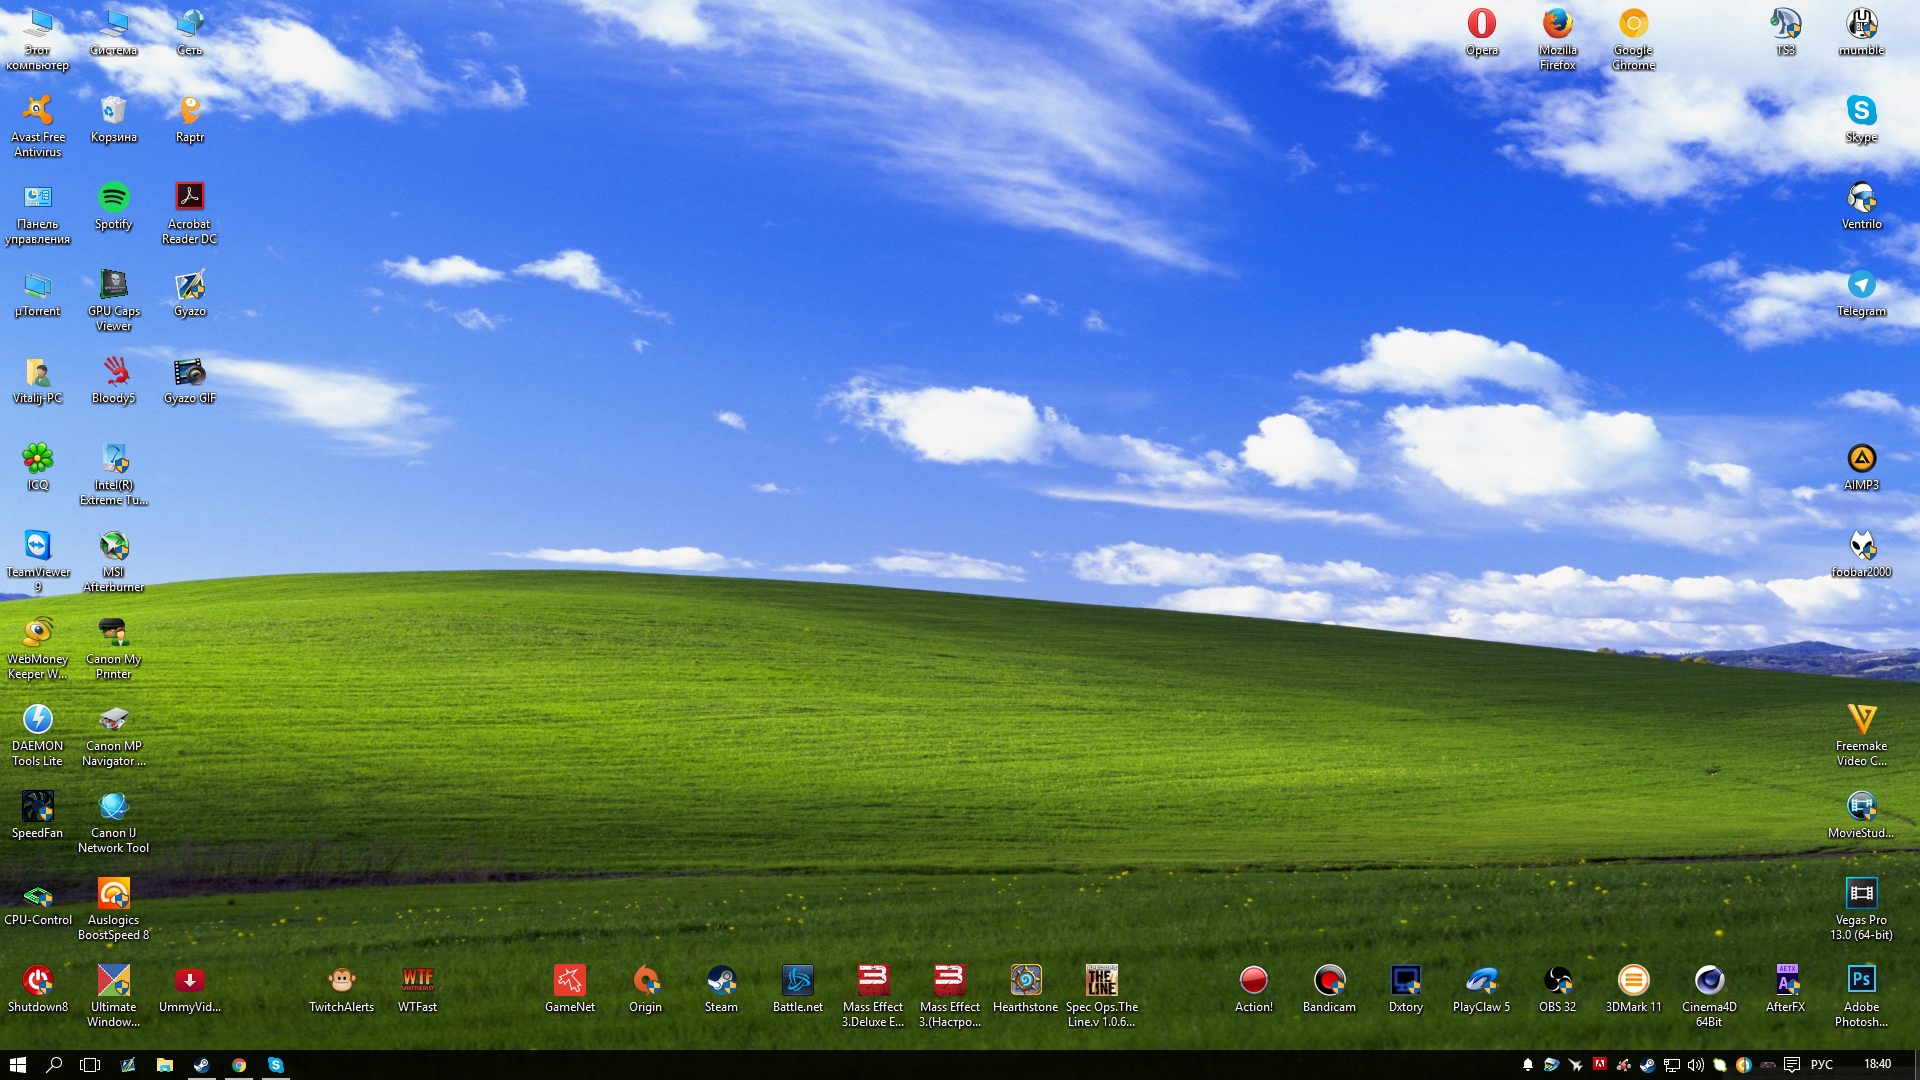Open the Spotify desktop shortcut

point(113,197)
